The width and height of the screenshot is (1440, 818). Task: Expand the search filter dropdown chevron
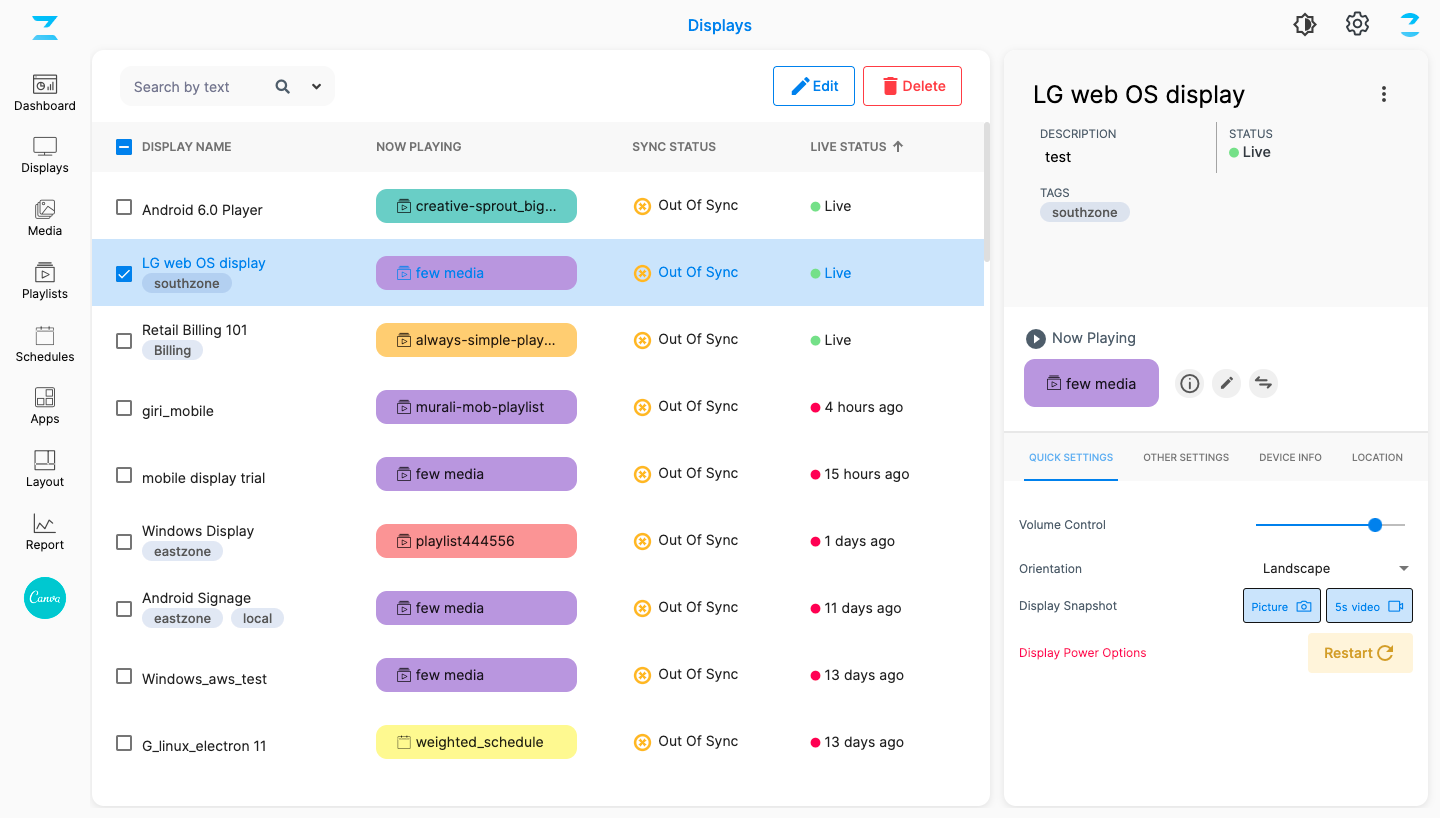point(316,87)
